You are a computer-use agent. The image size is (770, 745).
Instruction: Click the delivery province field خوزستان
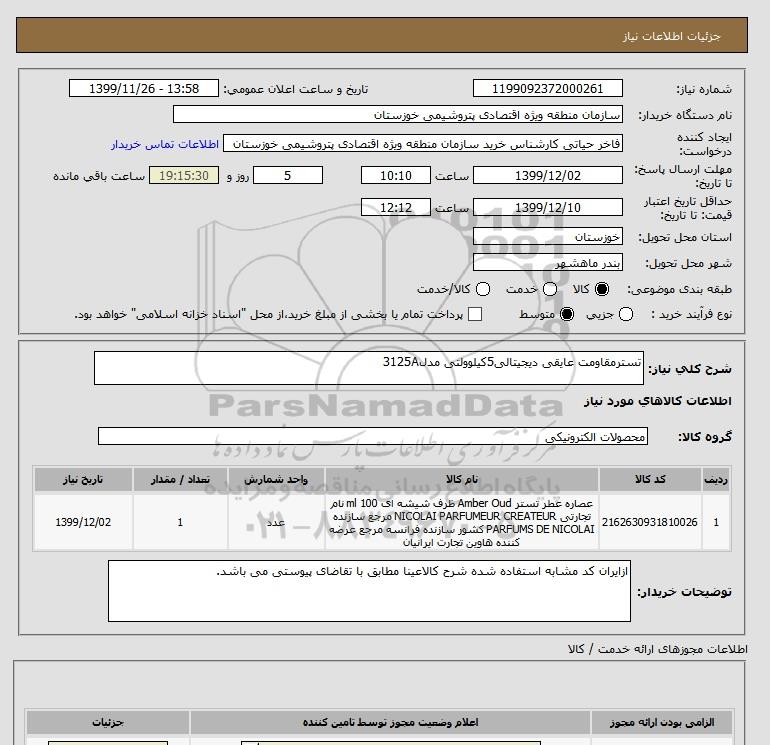click(x=548, y=237)
